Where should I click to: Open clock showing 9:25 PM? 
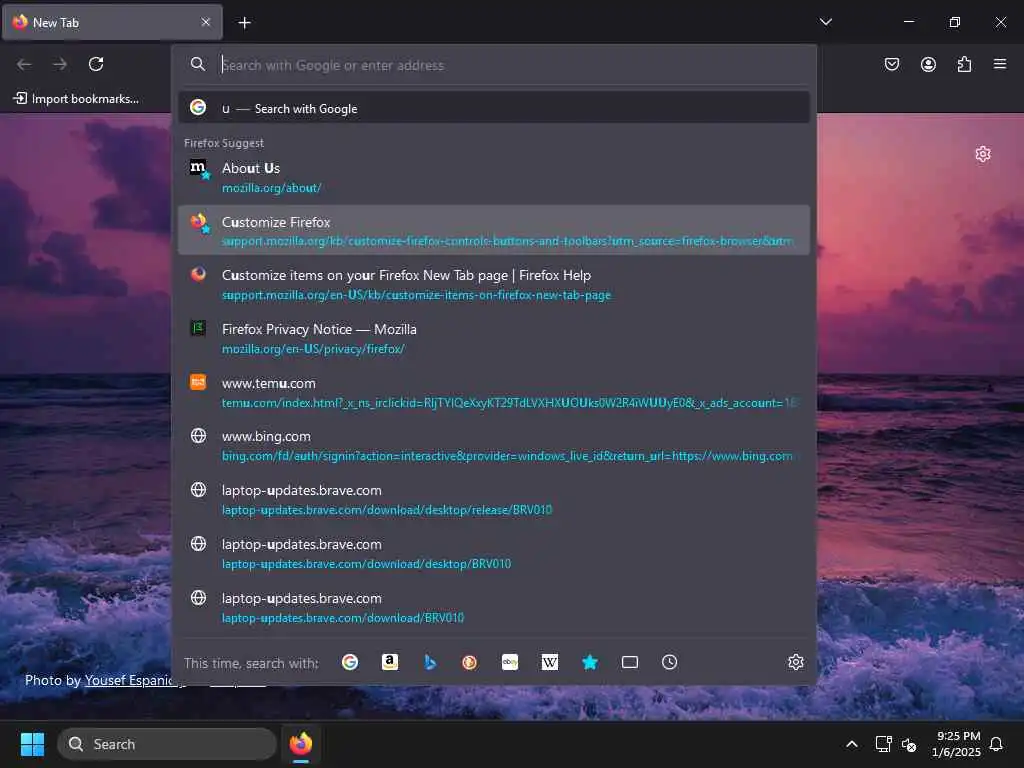point(957,744)
